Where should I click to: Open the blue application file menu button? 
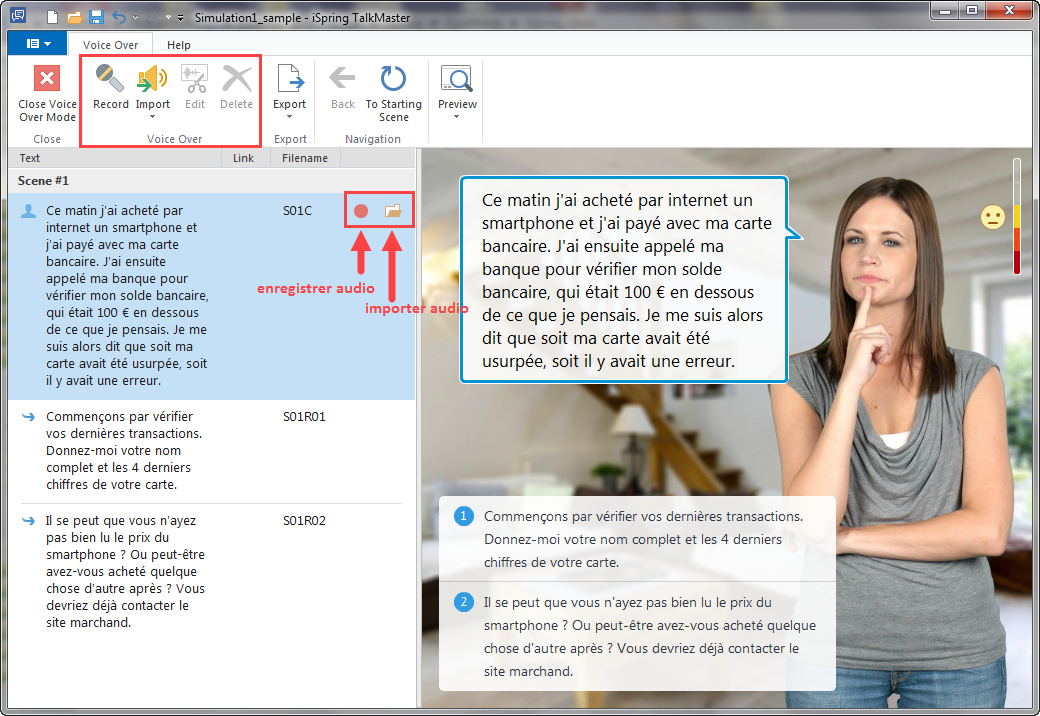[36, 44]
